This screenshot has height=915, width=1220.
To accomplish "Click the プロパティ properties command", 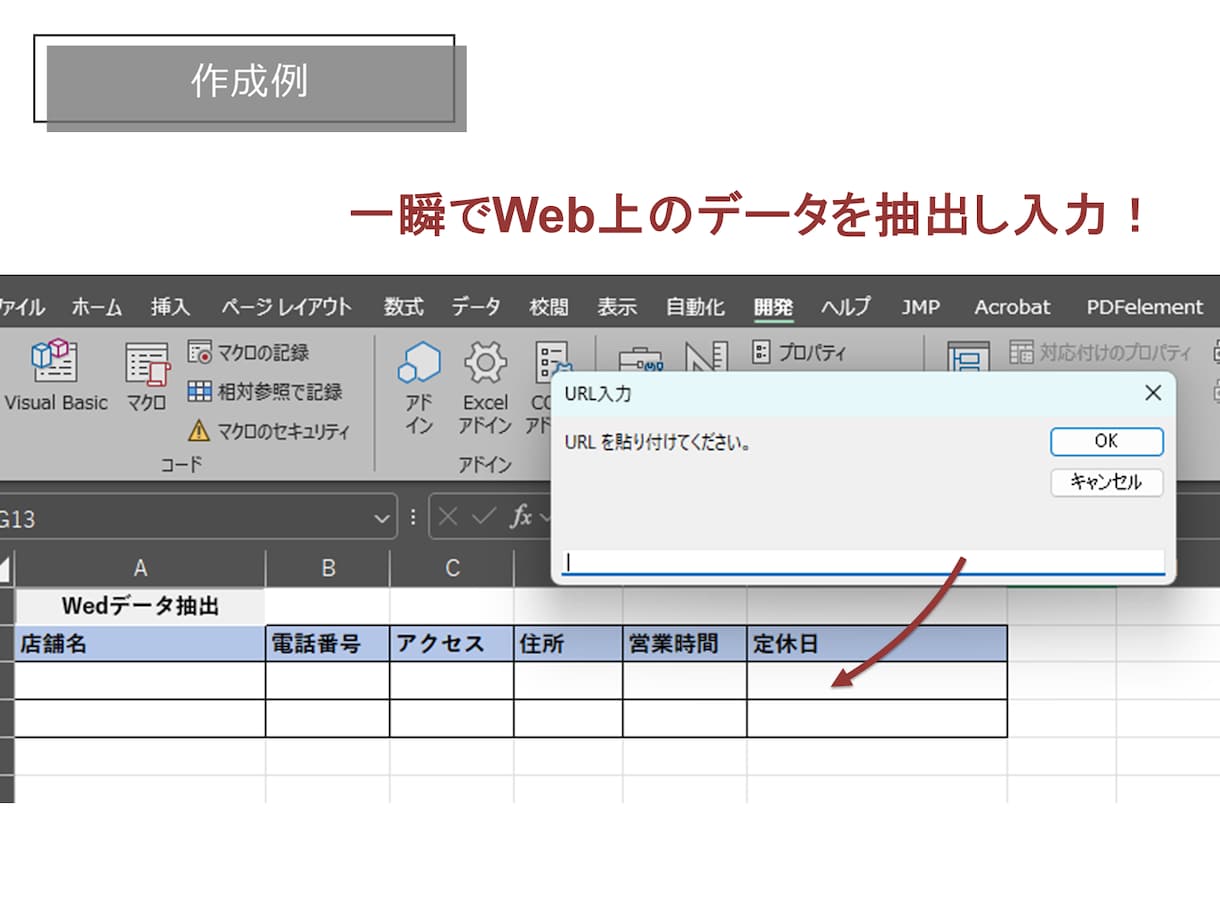I will pyautogui.click(x=798, y=352).
